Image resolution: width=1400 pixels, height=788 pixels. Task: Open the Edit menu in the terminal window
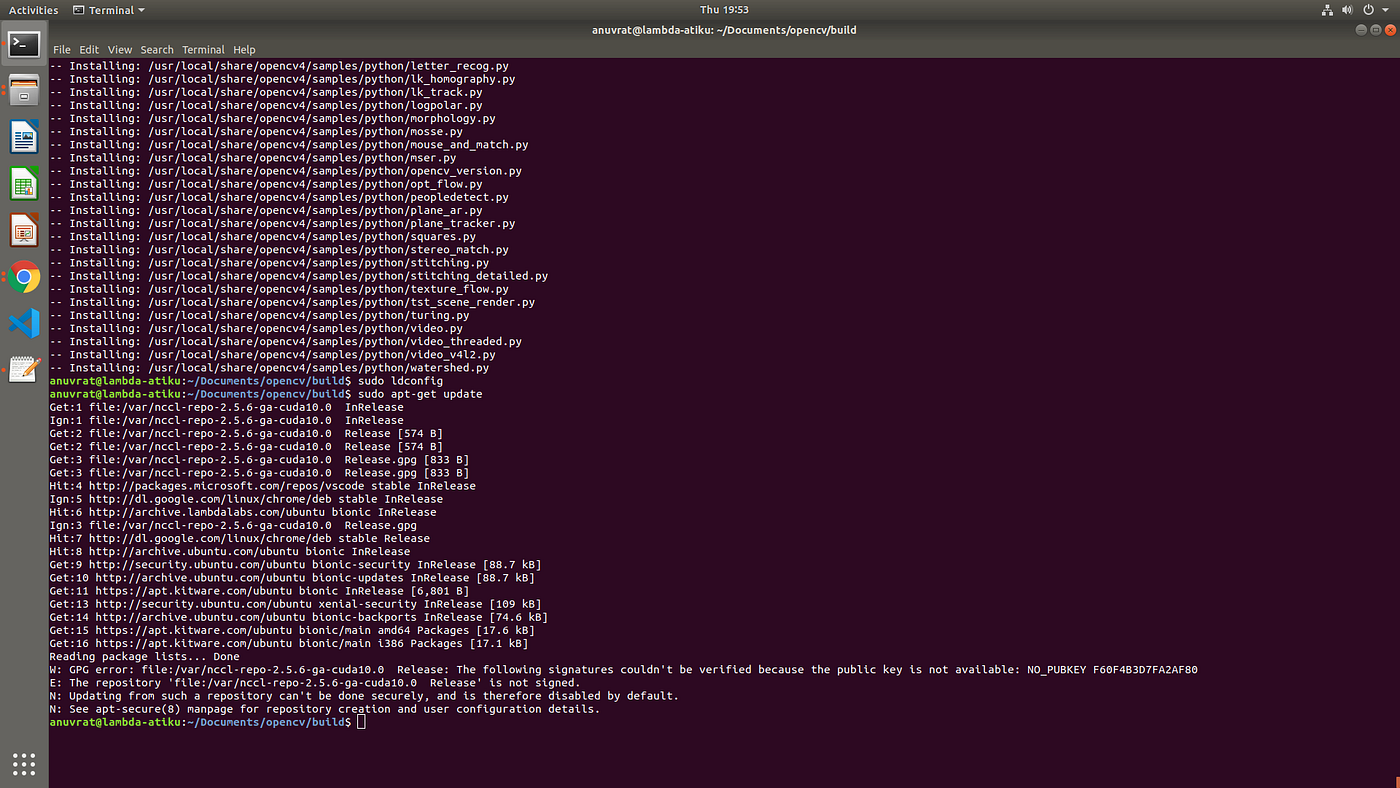(89, 49)
